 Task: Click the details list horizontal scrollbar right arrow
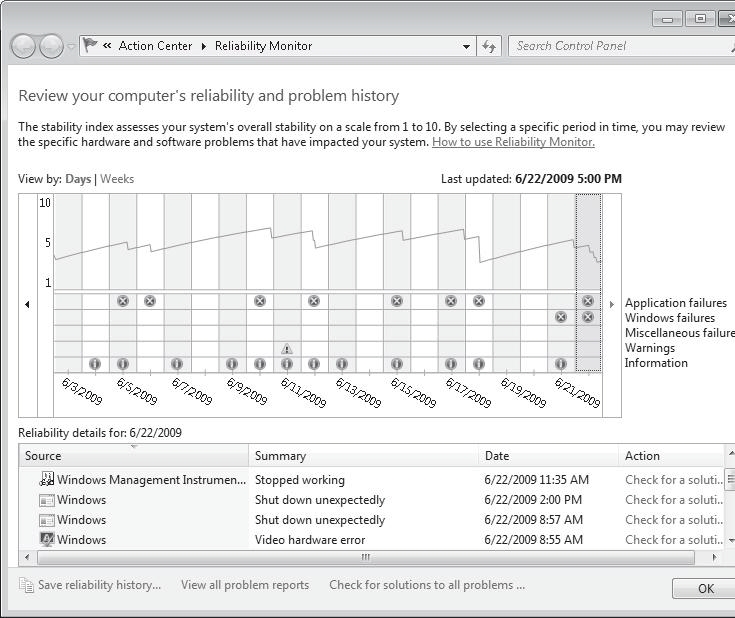coord(714,558)
